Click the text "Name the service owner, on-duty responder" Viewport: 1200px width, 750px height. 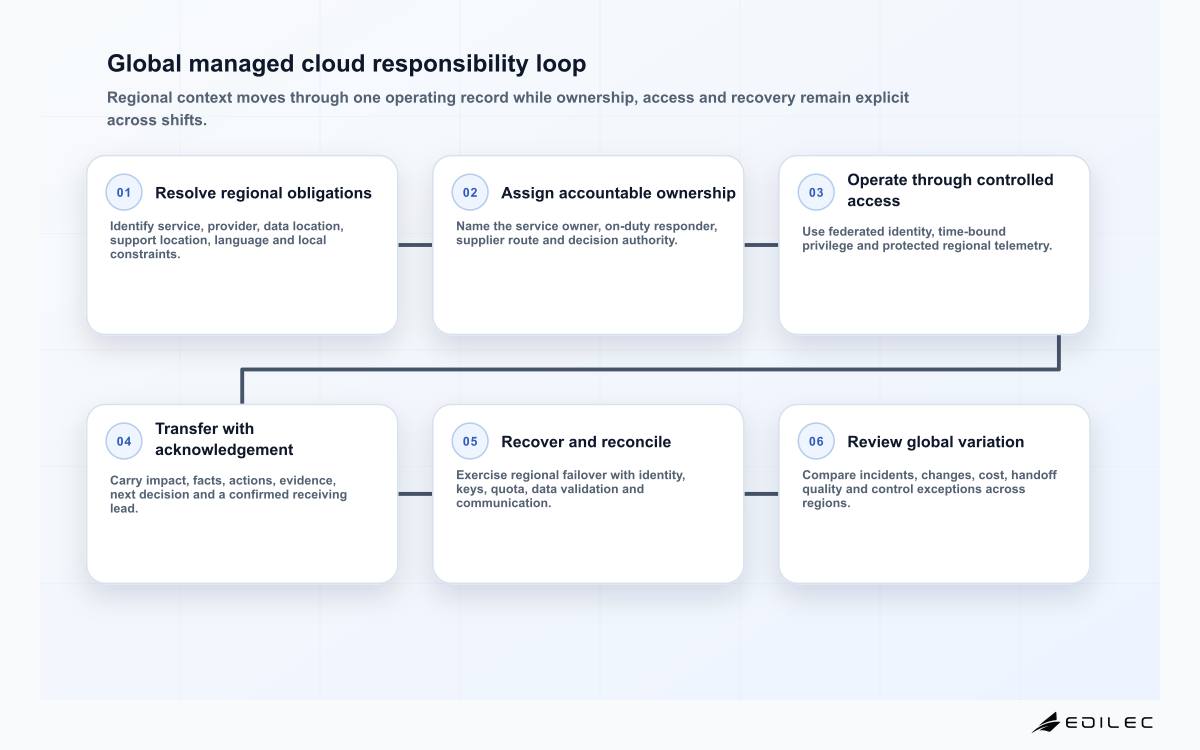point(586,233)
